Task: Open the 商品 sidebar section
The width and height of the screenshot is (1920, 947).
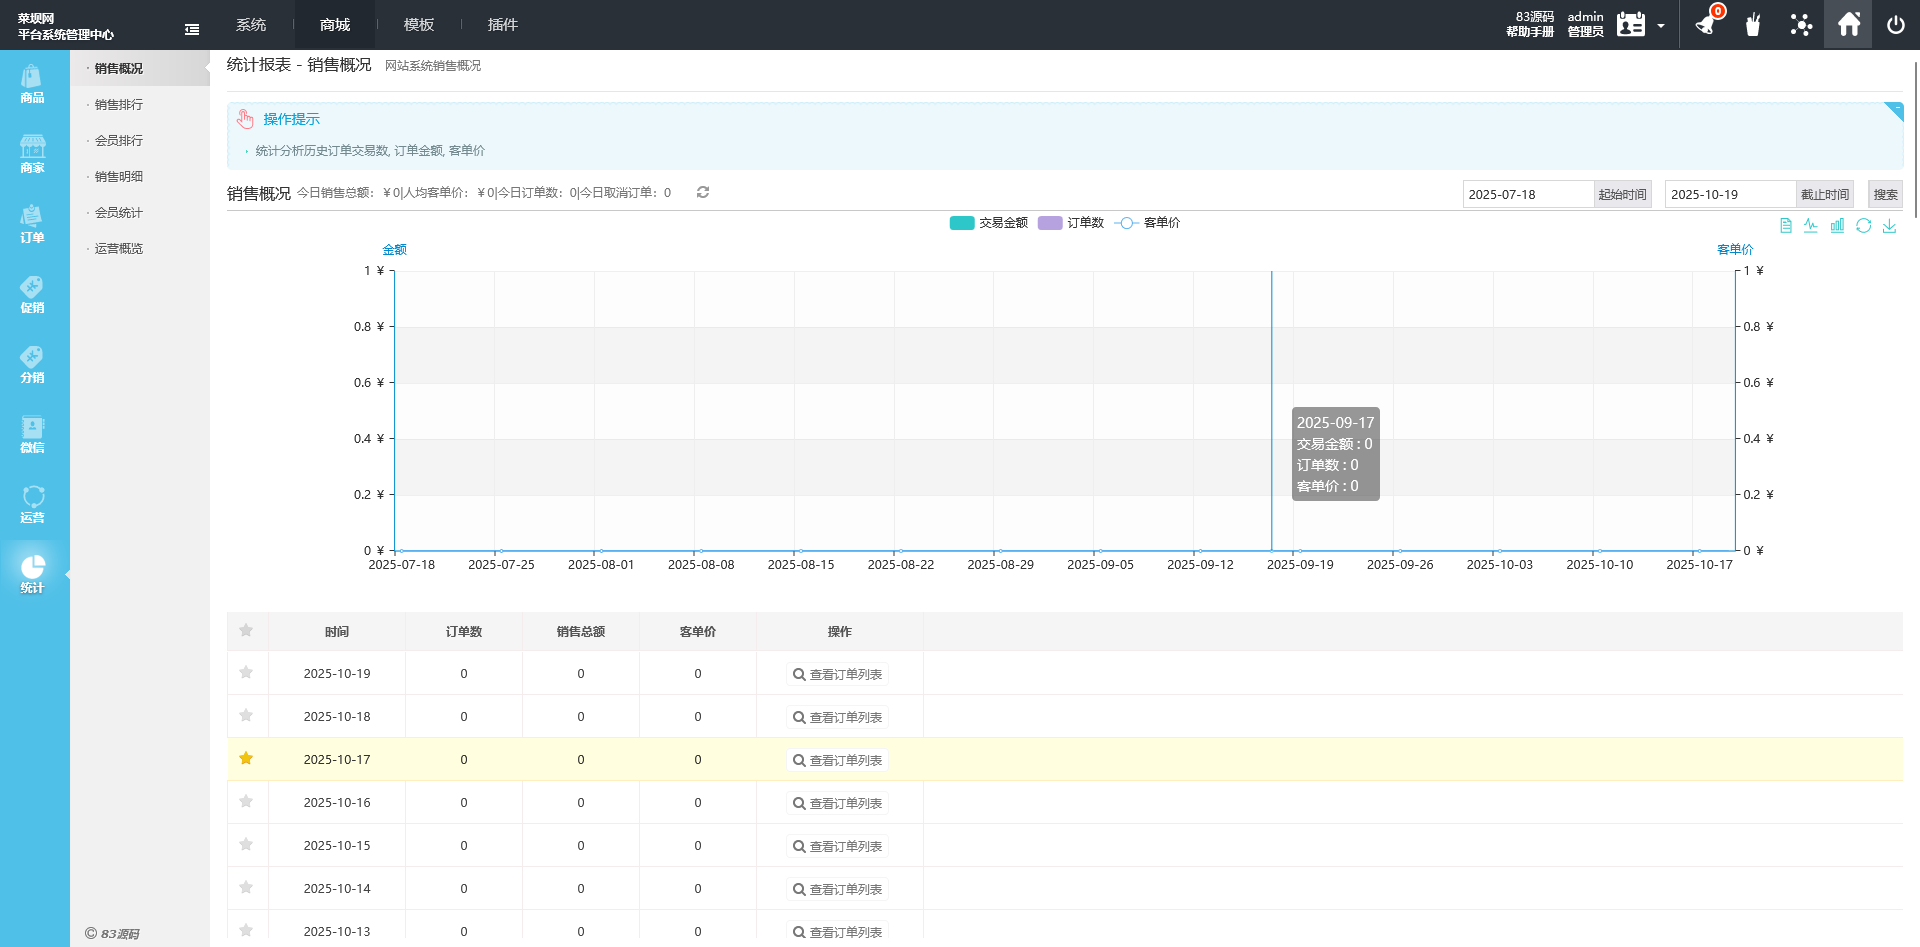Action: [x=32, y=85]
